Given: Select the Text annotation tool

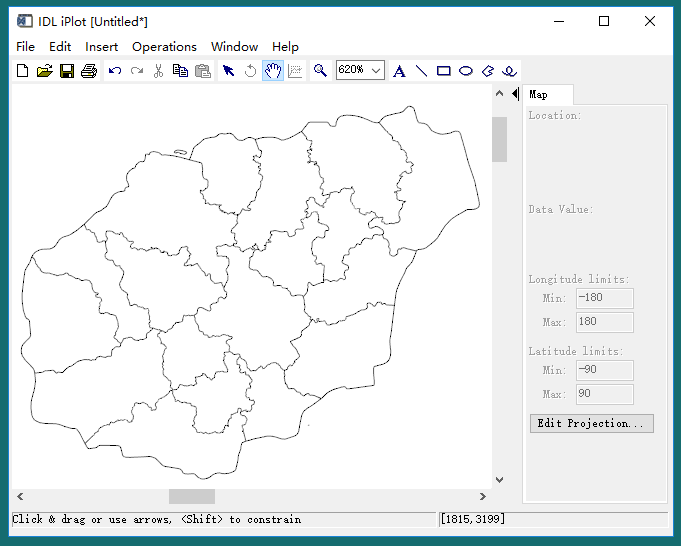Looking at the screenshot, I should click(x=399, y=71).
